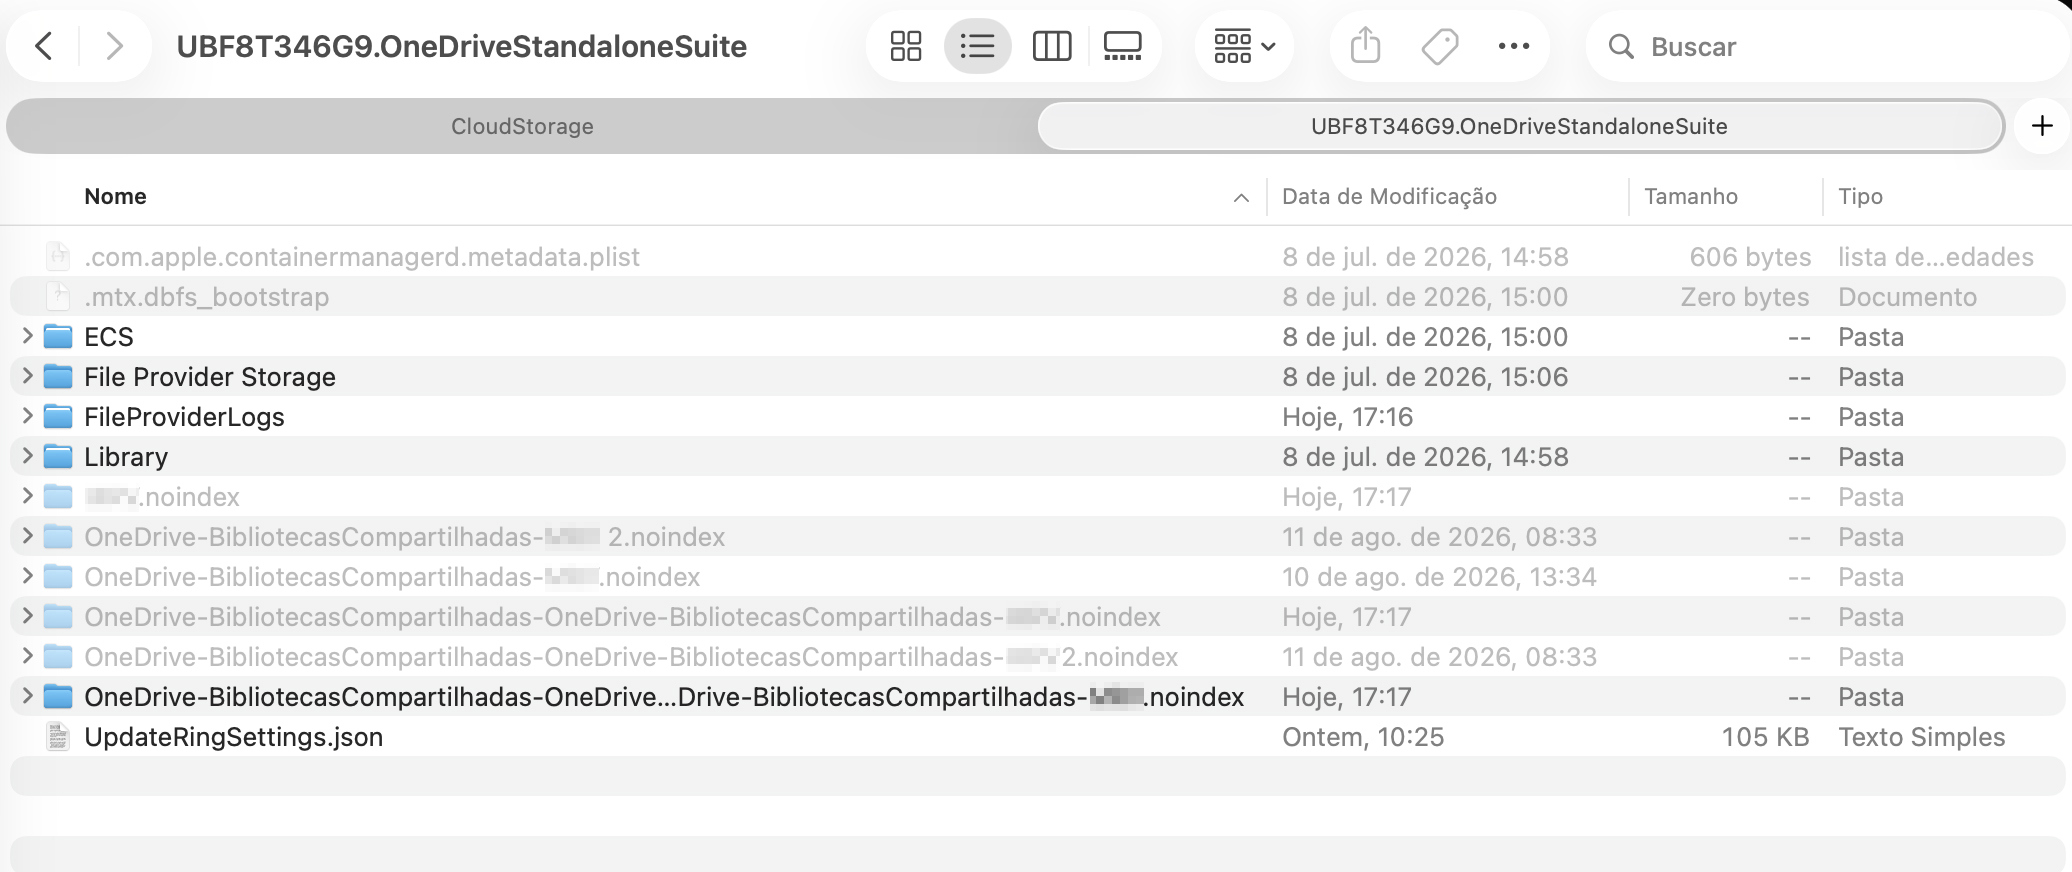Select the FileProviderLogs name
The width and height of the screenshot is (2072, 872).
[x=184, y=417]
